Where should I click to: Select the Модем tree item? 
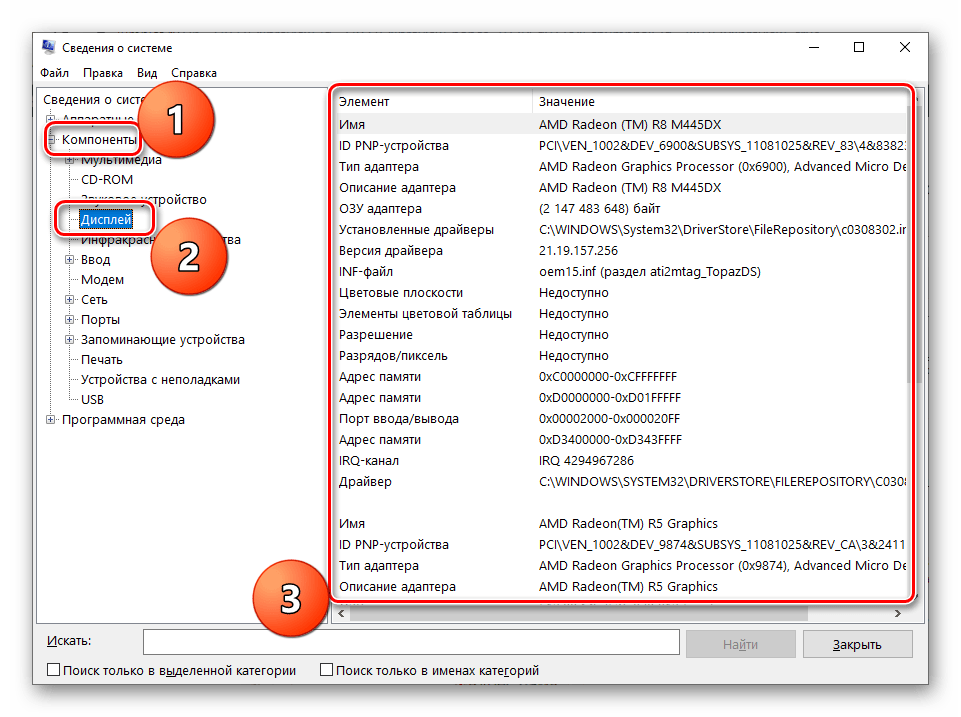(102, 280)
